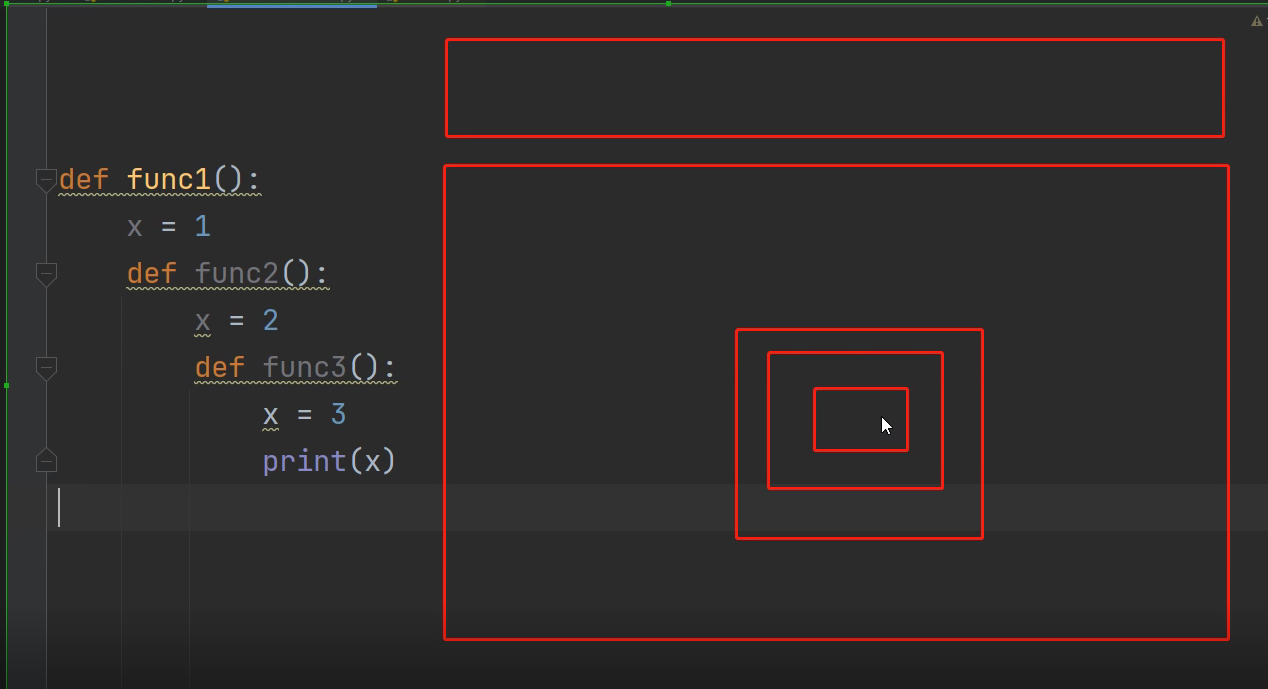Click the variable x assigned 3

coord(271,416)
